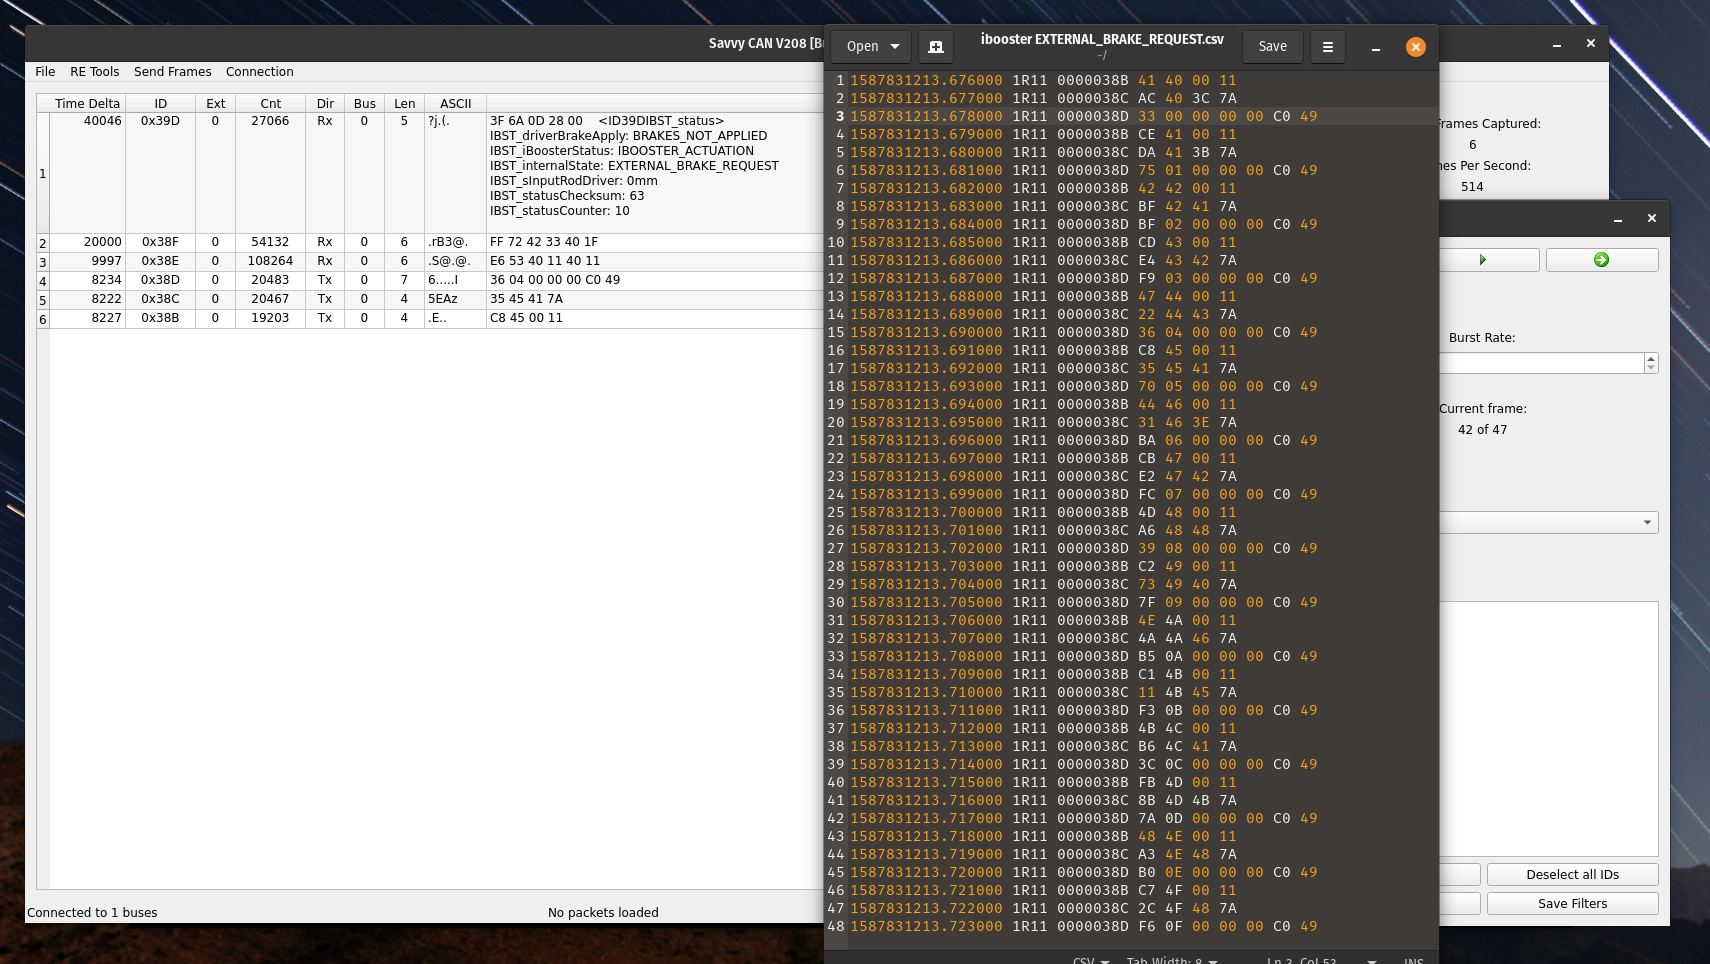
Task: Minimize the iBooster CSV editor window
Action: [1376, 47]
